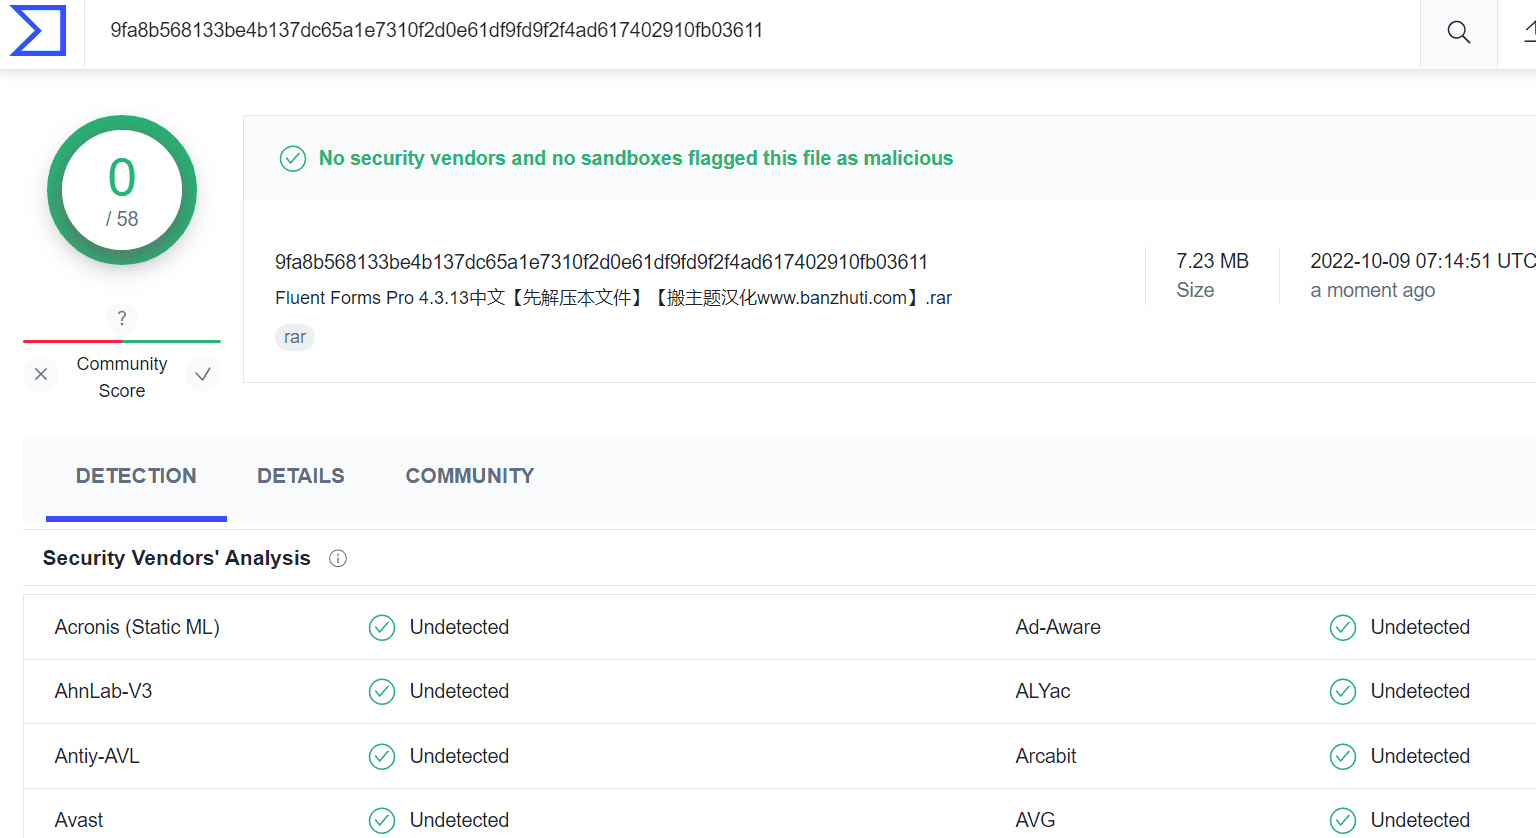This screenshot has width=1536, height=838.
Task: Click the Undetected result for Arcabit
Action: pyautogui.click(x=1421, y=756)
